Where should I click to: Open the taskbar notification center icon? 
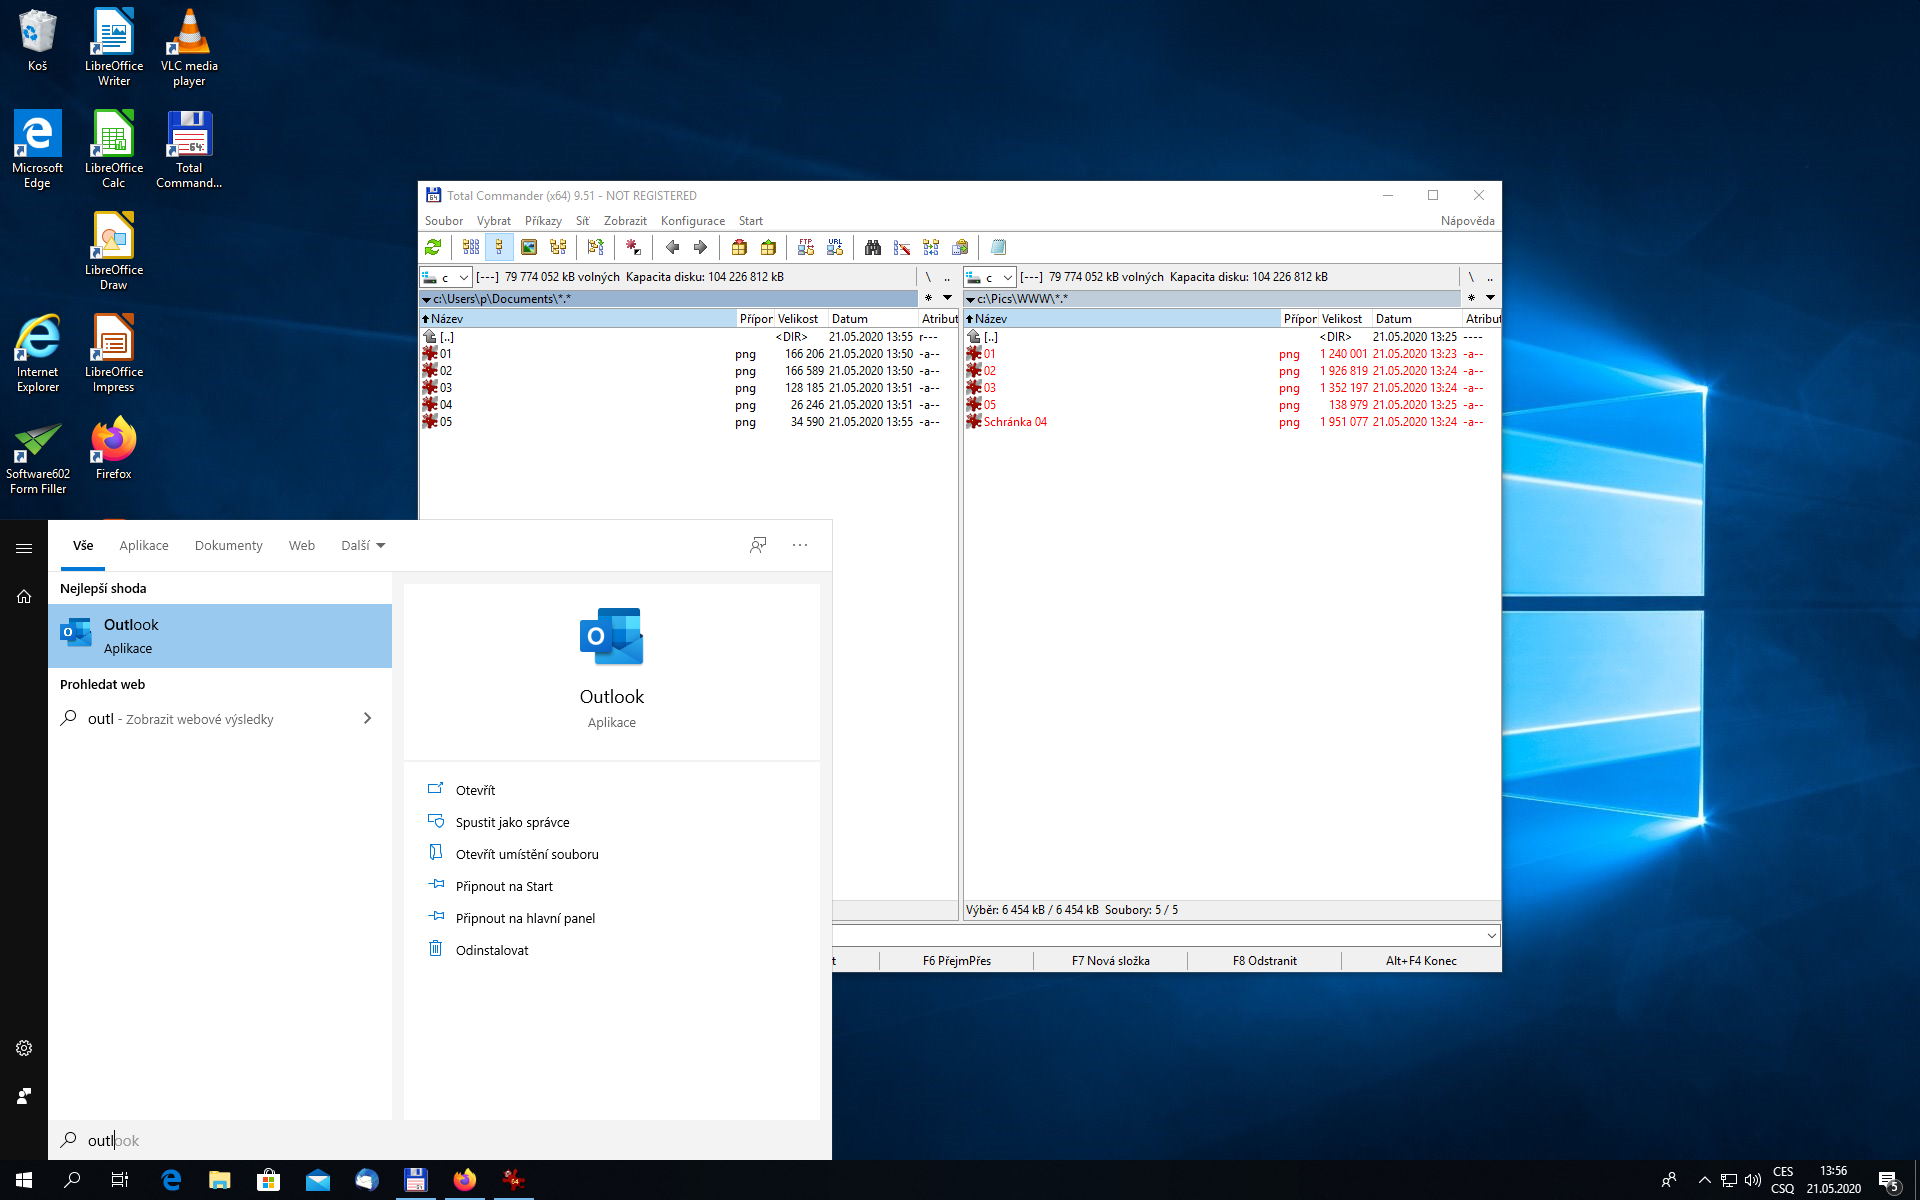(x=1888, y=1181)
